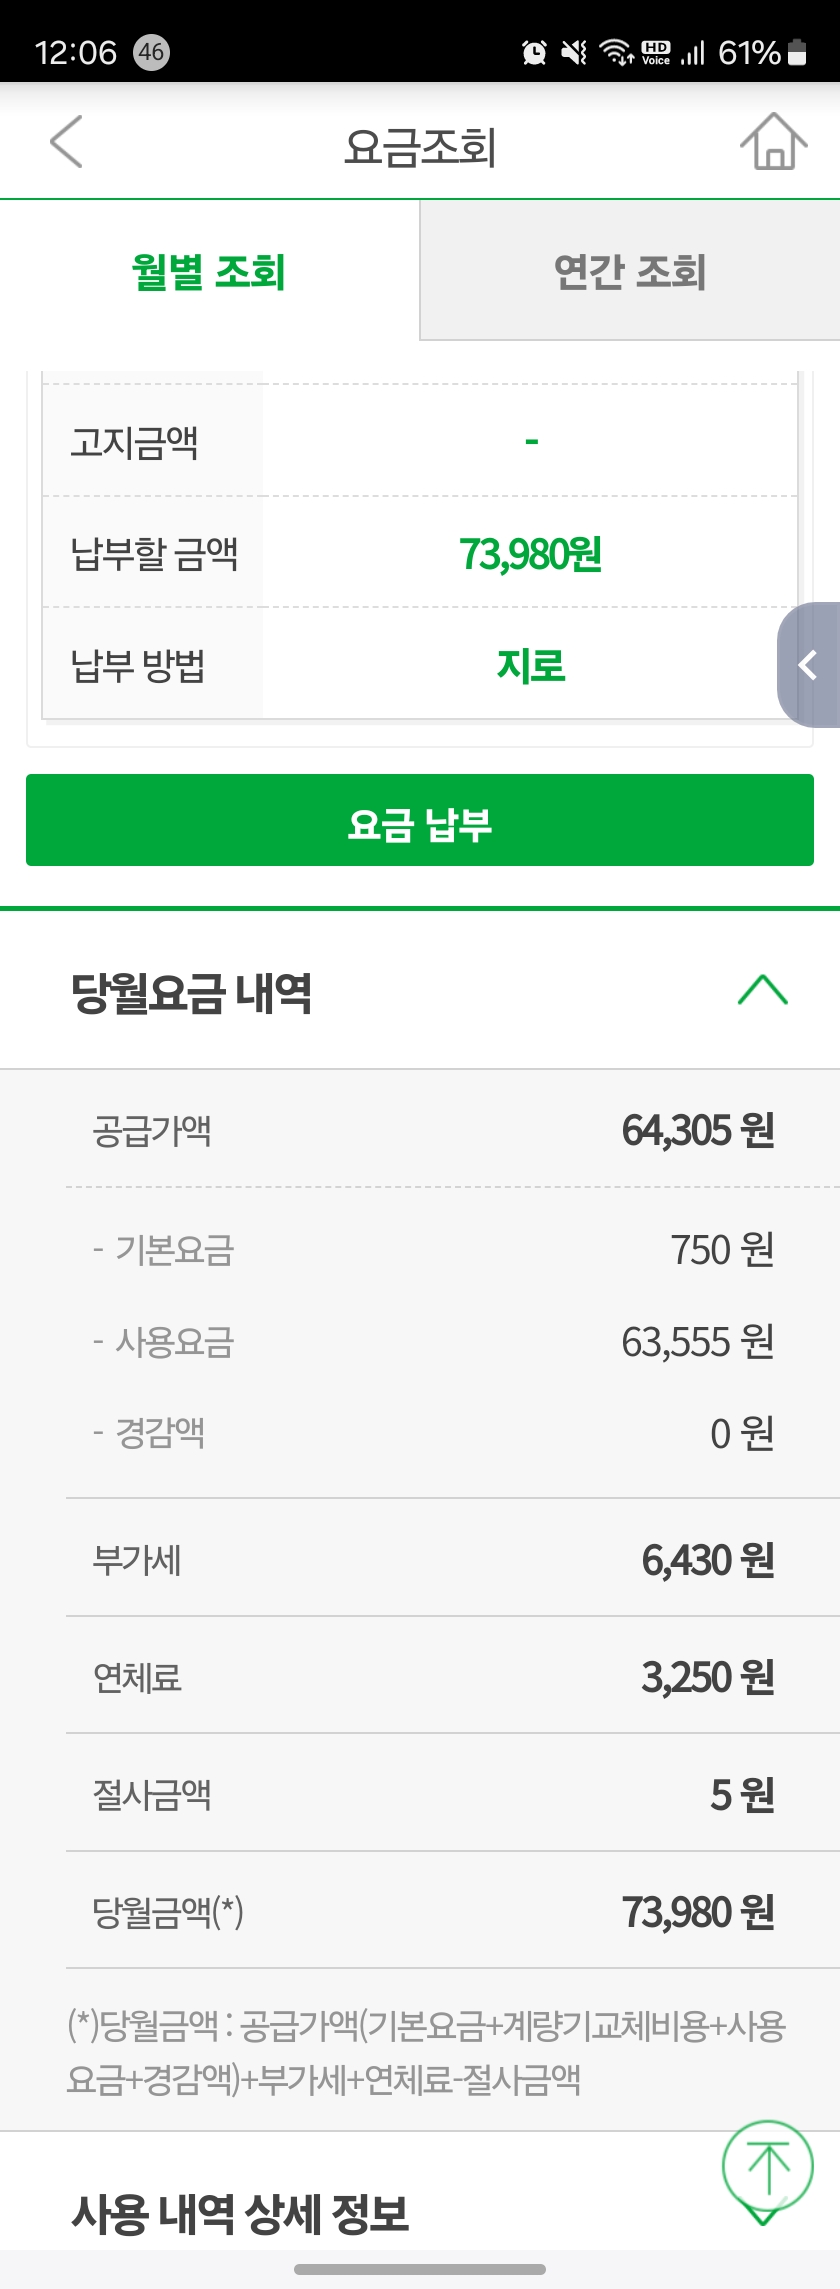Tap the battery icon in status bar
The height and width of the screenshot is (2289, 840).
tap(797, 52)
